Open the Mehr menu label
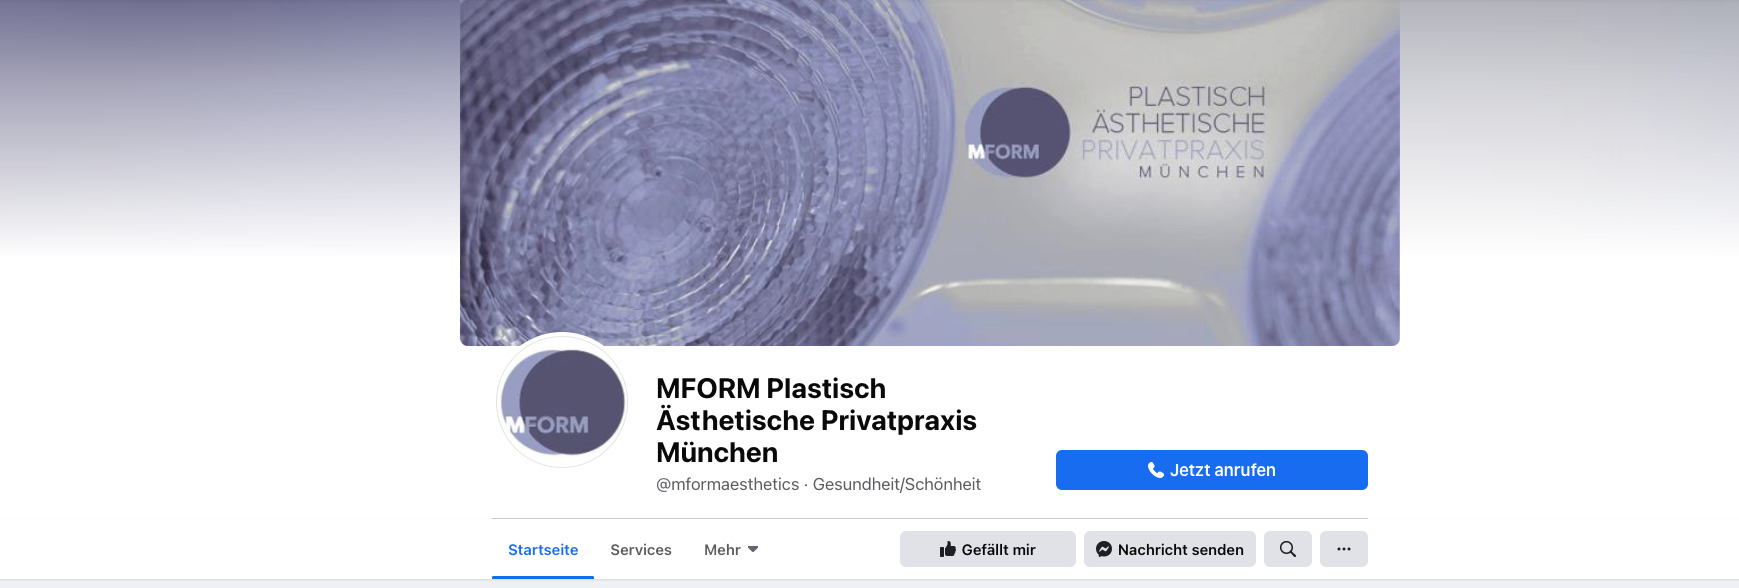 (722, 549)
